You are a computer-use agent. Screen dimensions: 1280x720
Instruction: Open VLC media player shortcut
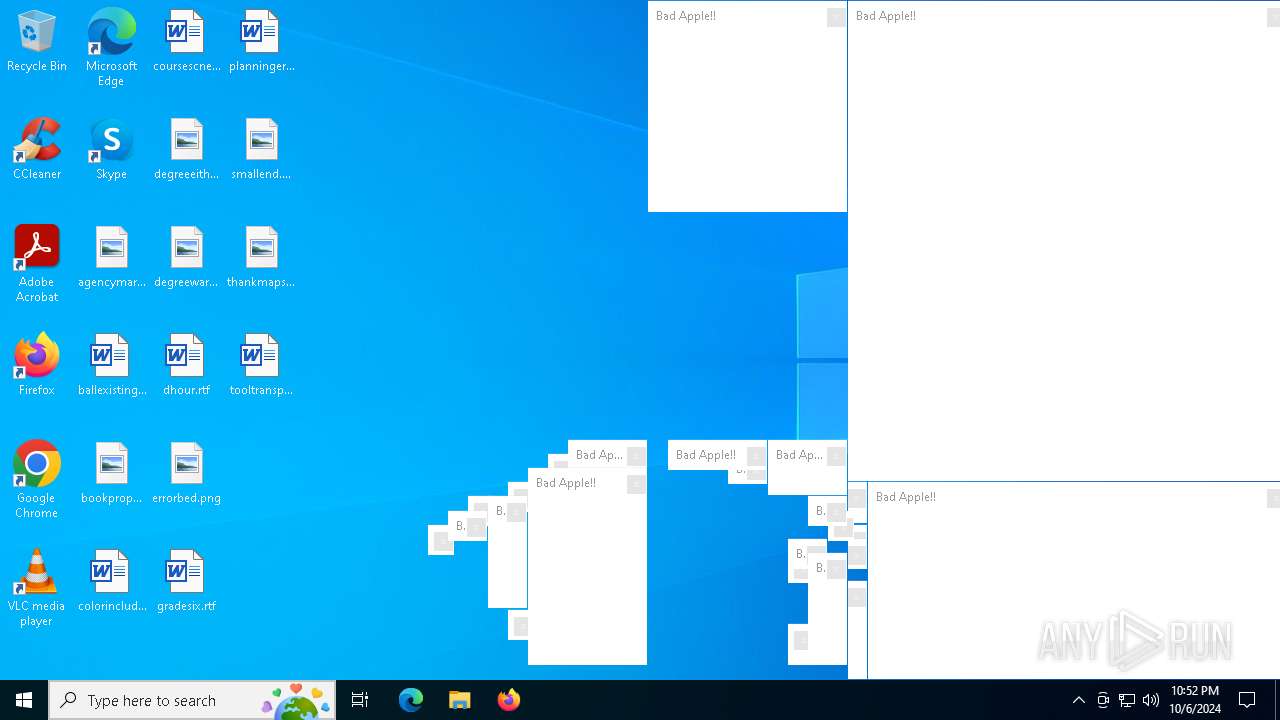37,588
